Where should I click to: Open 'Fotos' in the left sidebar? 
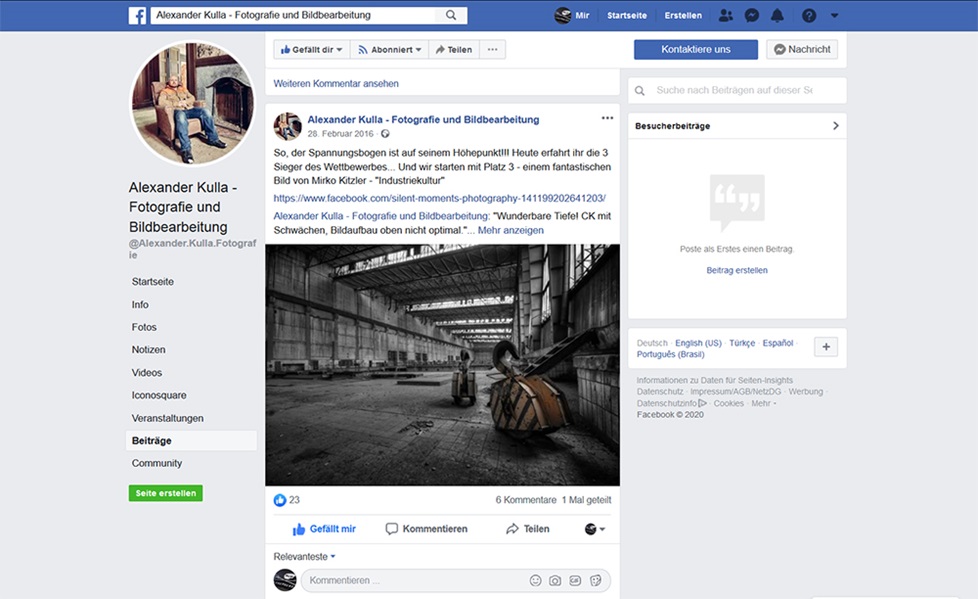(x=144, y=327)
